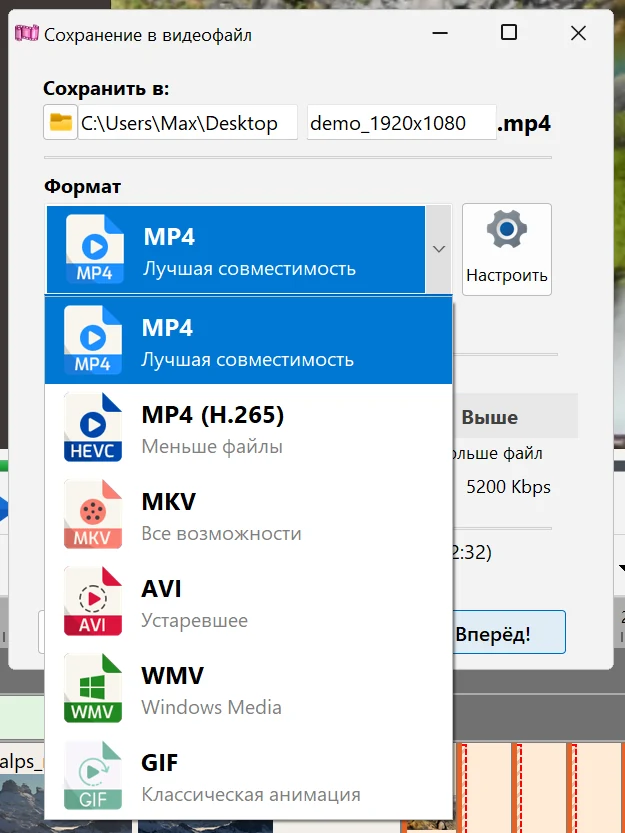Click the 5200 Kbps bitrate value
This screenshot has width=625, height=833.
[509, 487]
